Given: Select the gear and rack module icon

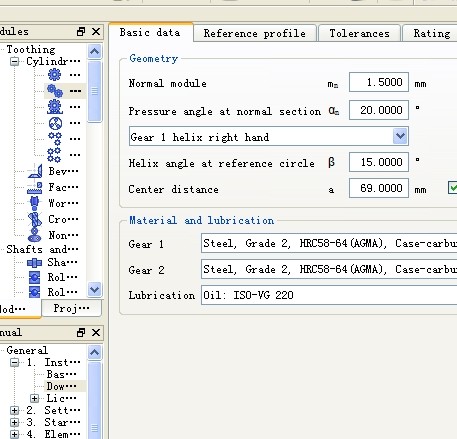Looking at the screenshot, I should coord(55,107).
